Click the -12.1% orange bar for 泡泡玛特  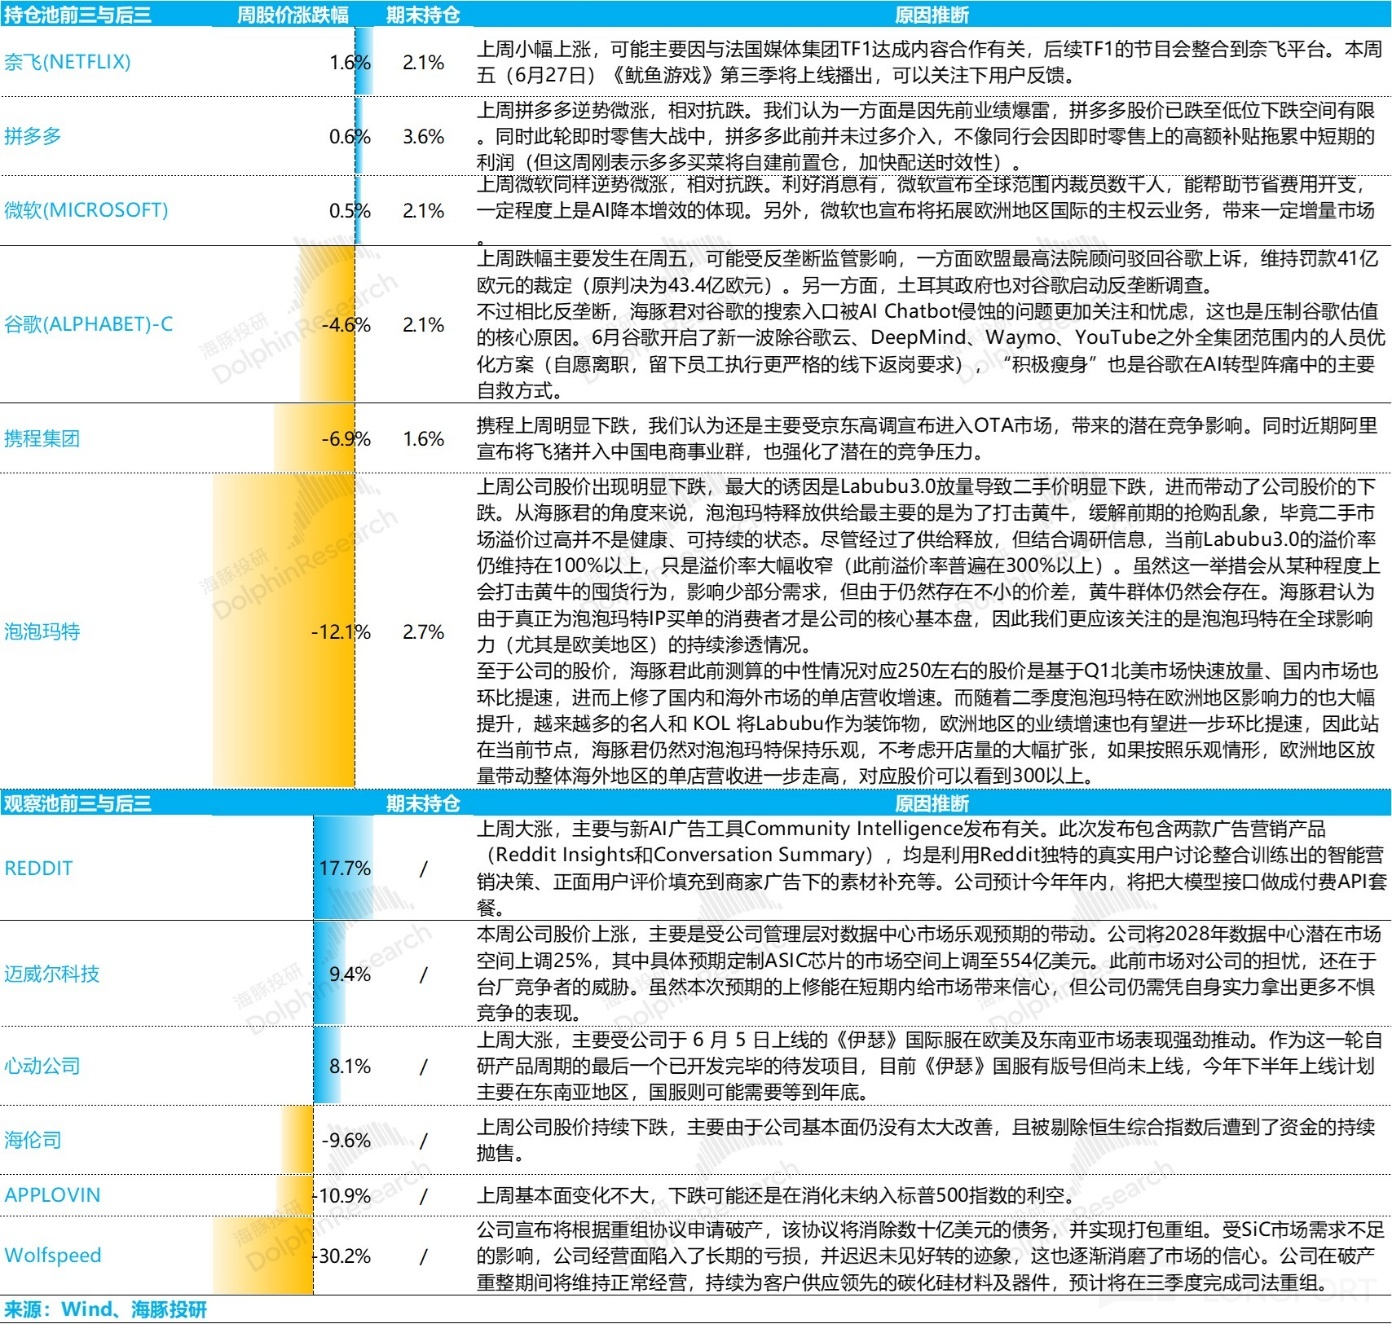pos(284,631)
